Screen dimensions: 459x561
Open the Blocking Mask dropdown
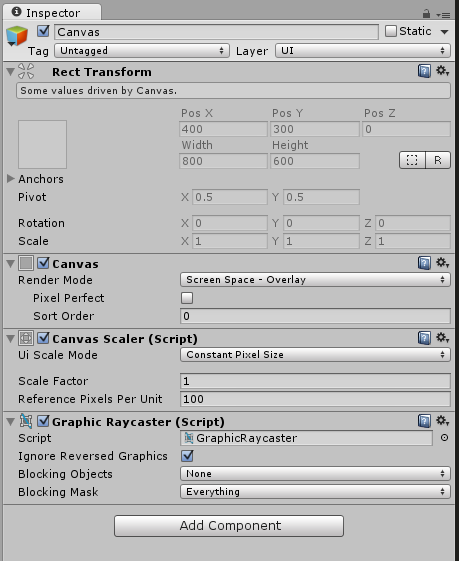(x=315, y=492)
